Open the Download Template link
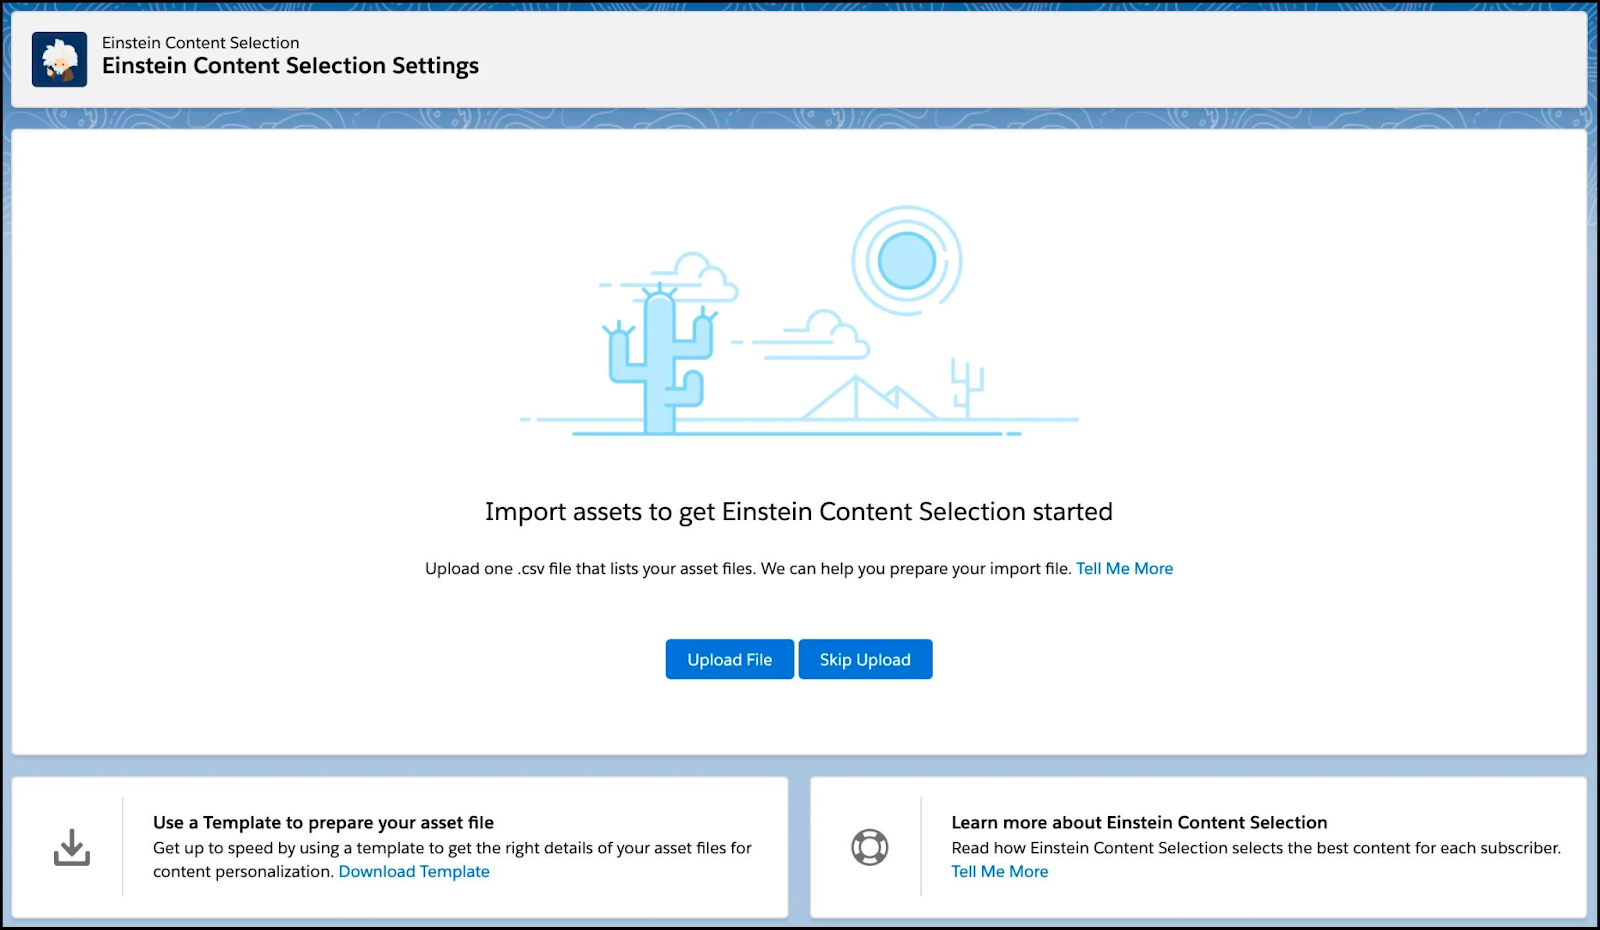 point(414,871)
